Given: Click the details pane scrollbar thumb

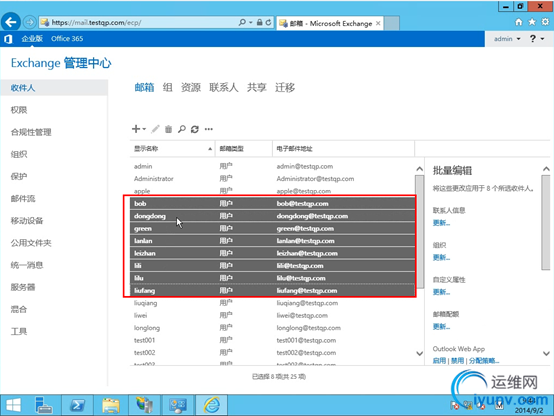Looking at the screenshot, I should tap(546, 222).
